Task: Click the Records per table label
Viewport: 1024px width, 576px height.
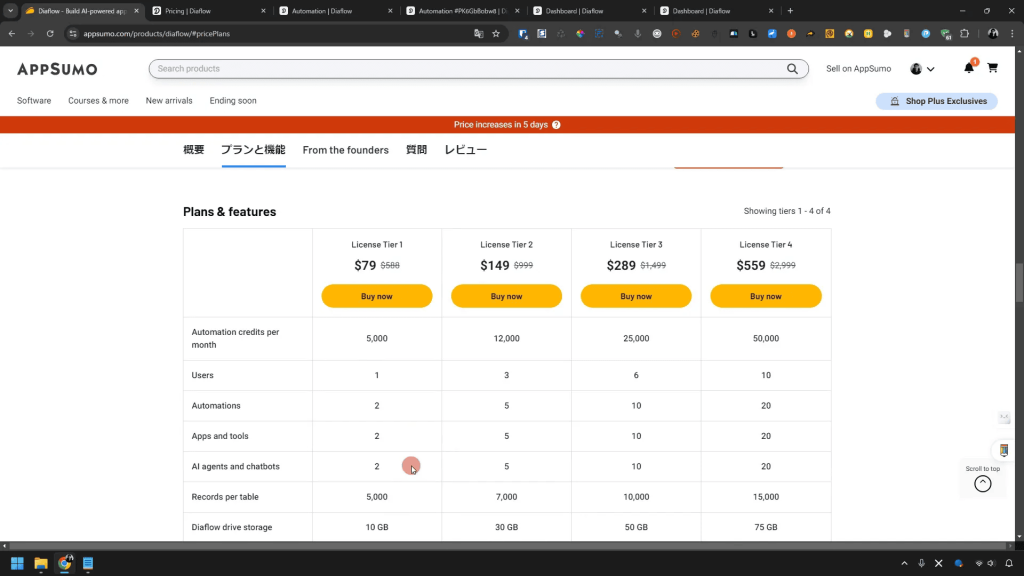Action: (x=225, y=497)
